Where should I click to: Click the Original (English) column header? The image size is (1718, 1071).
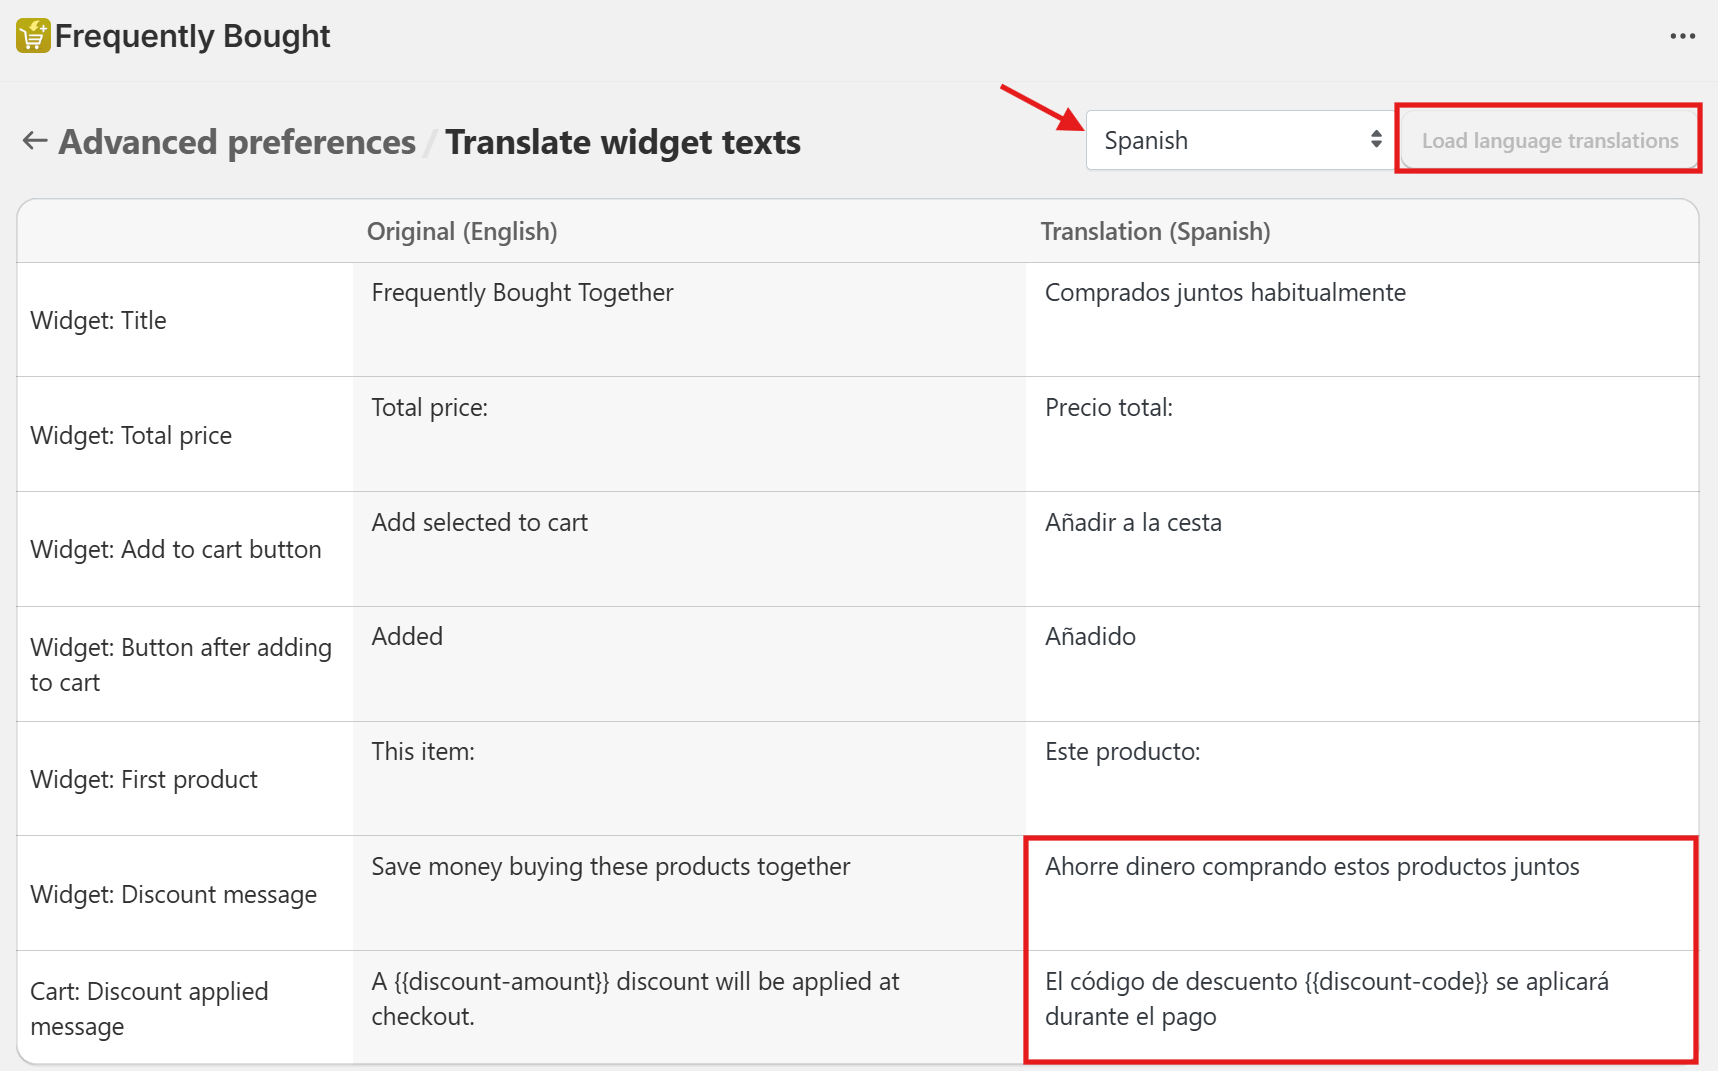tap(462, 232)
